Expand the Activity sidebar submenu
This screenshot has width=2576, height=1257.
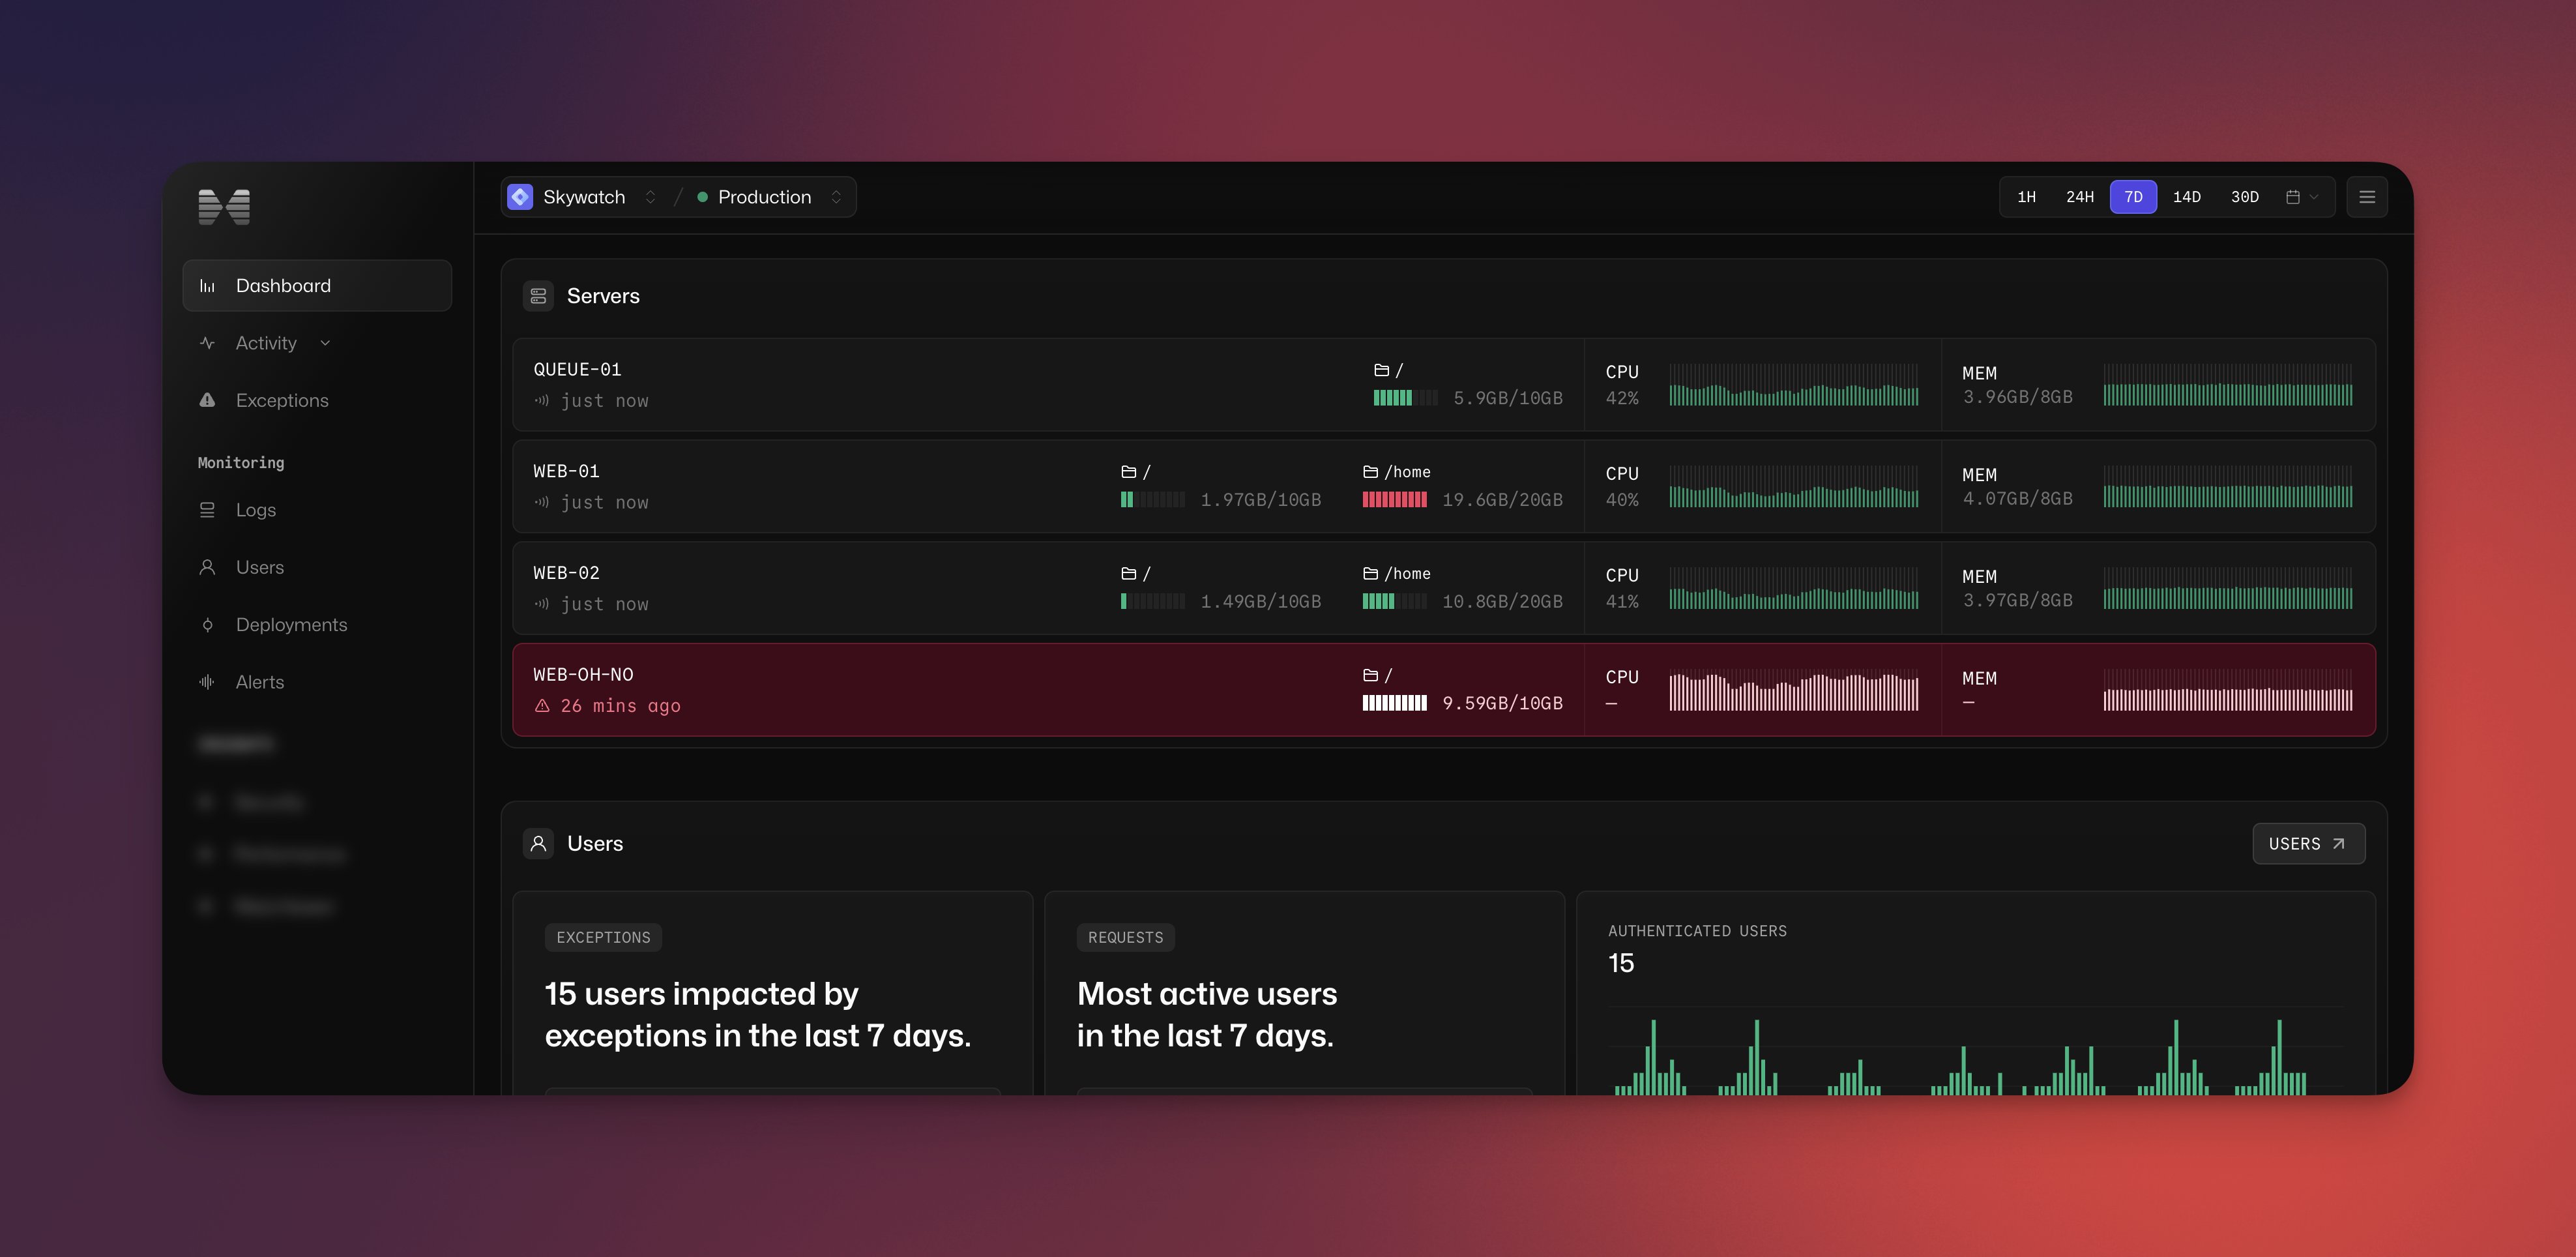(325, 343)
